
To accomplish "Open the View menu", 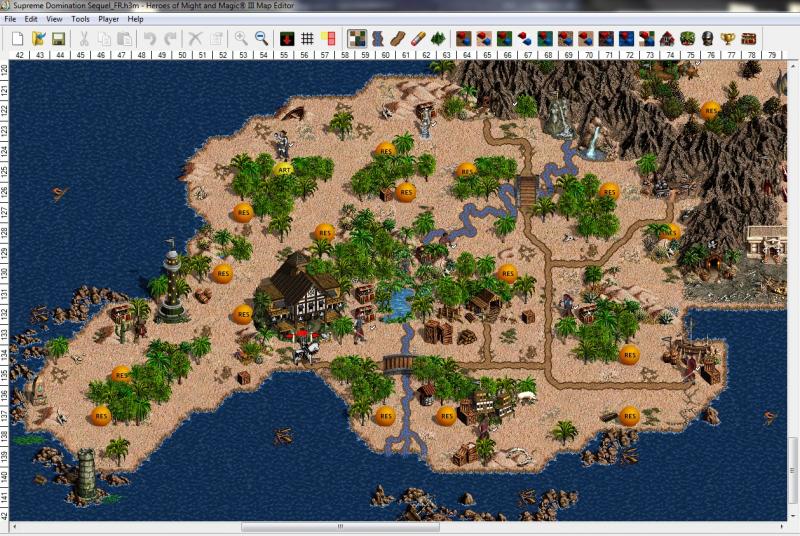I will [54, 19].
